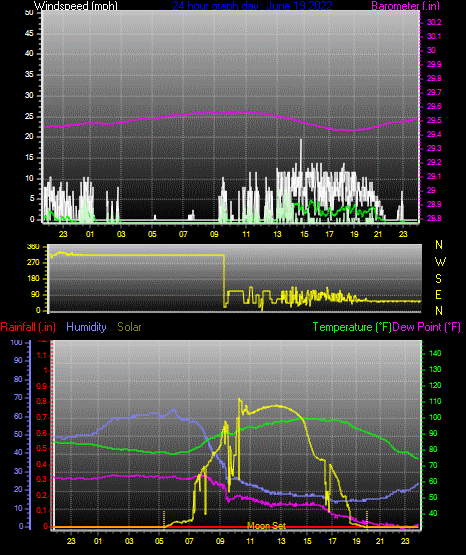
Task: Select the Rainfall (.in) legend label
Action: coord(28,327)
